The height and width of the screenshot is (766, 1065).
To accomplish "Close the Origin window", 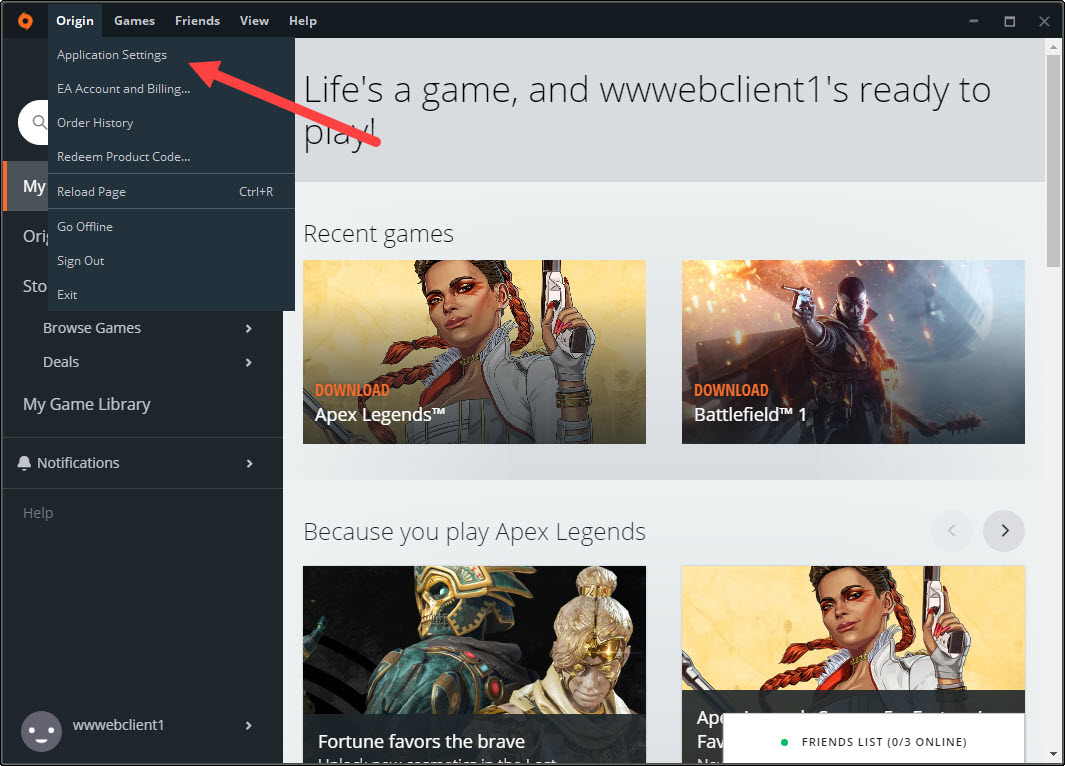I will (x=1044, y=21).
